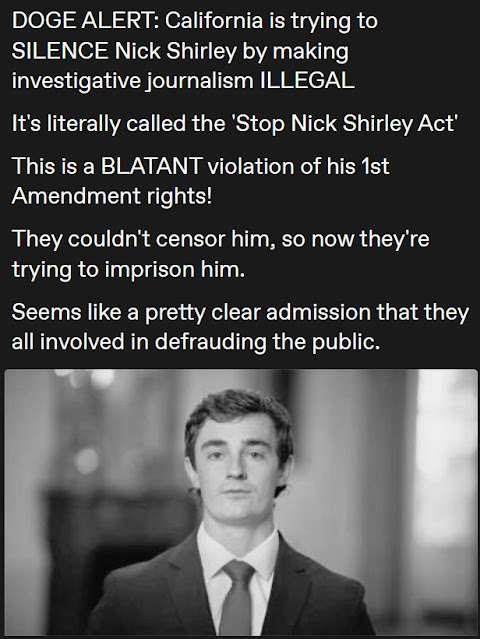Click the 'Stop Nick Shirley Act' line
480x639 pixels.
tap(235, 123)
